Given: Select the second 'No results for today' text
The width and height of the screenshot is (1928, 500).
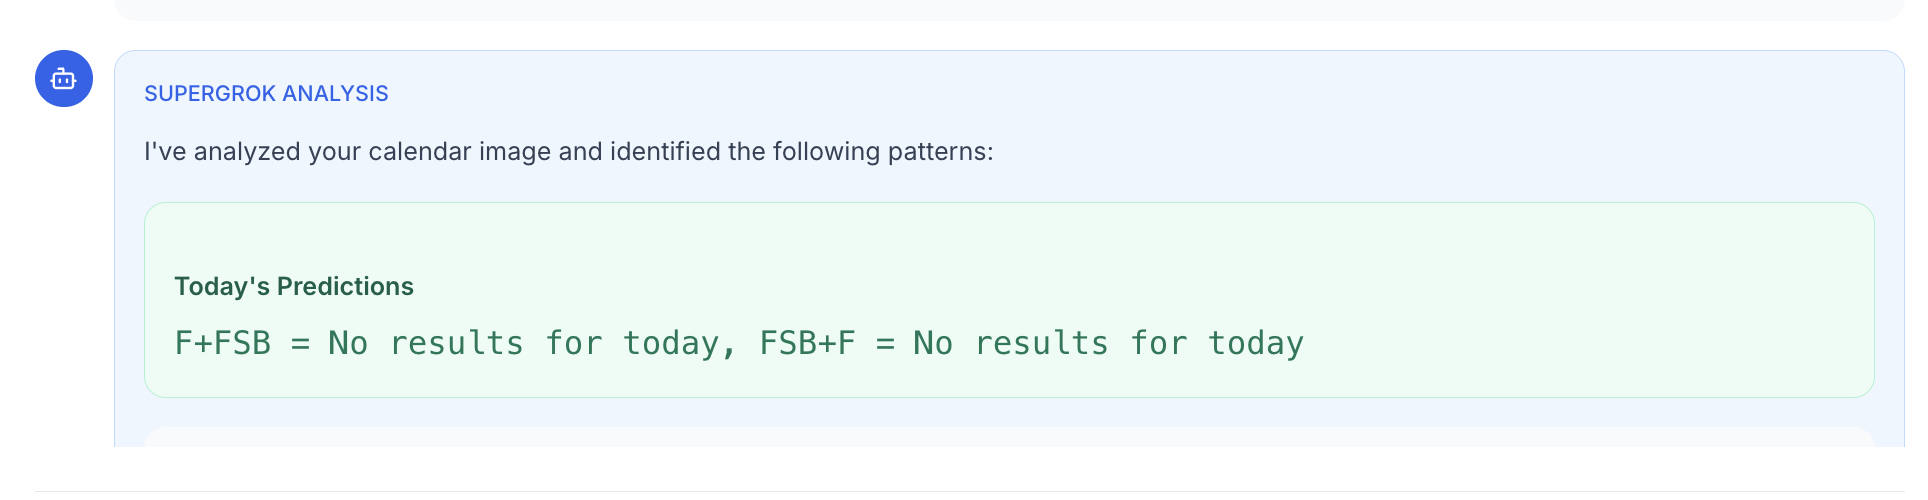Looking at the screenshot, I should pos(1109,343).
